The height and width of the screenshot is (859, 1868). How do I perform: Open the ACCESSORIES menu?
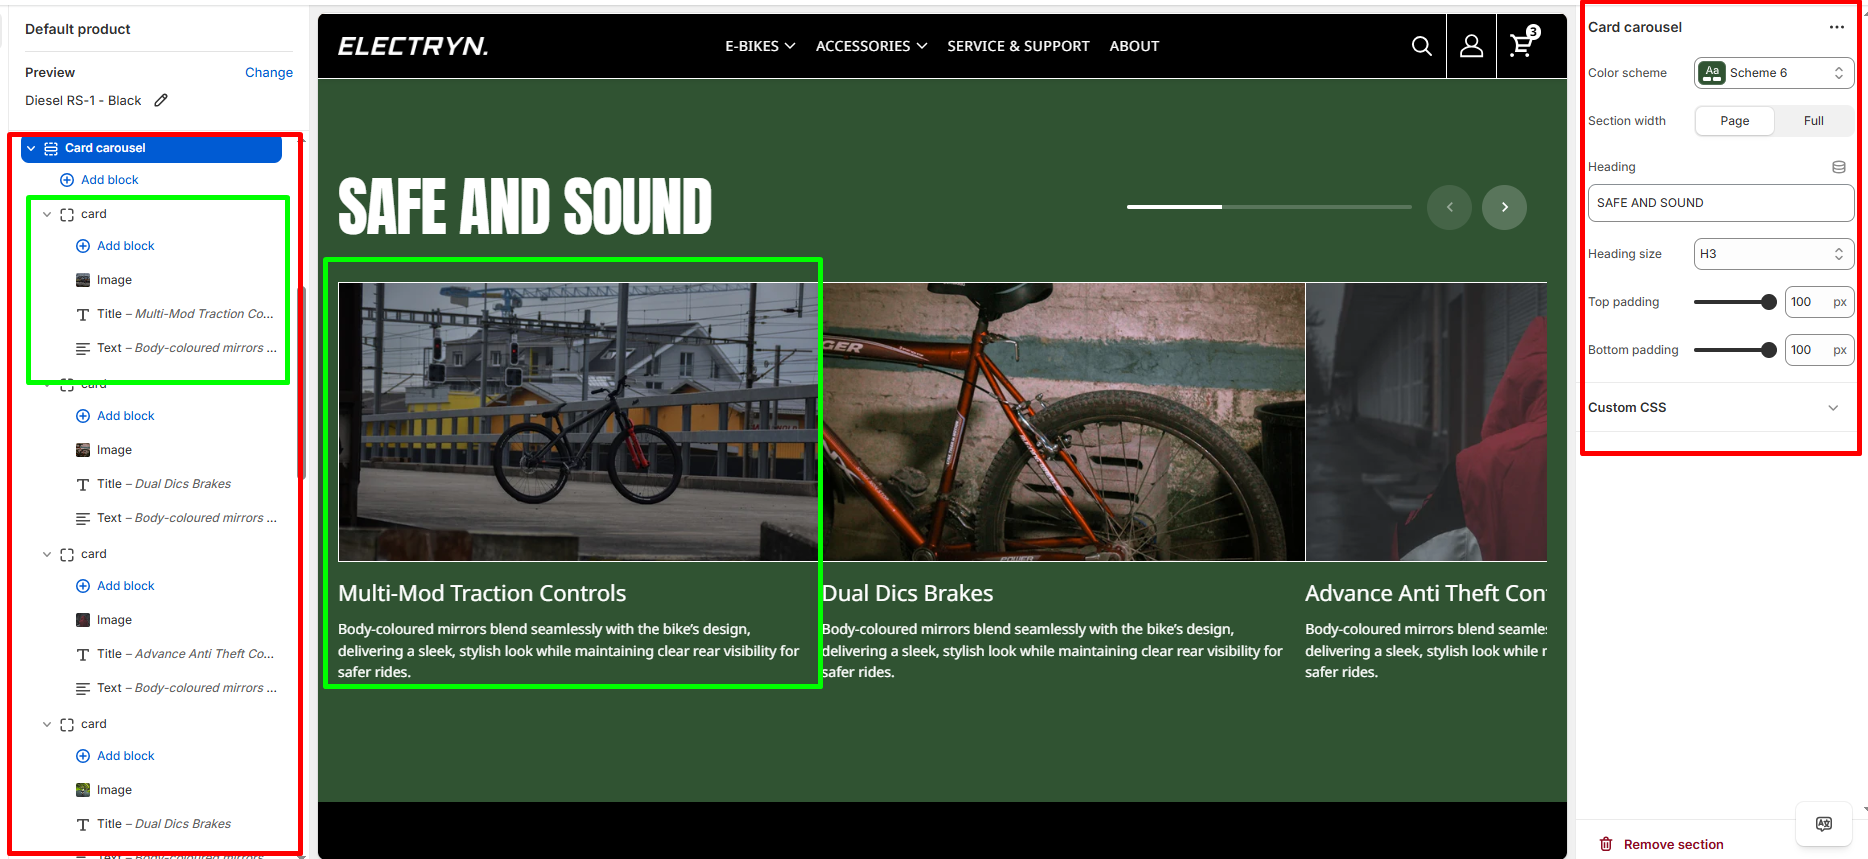tap(871, 46)
